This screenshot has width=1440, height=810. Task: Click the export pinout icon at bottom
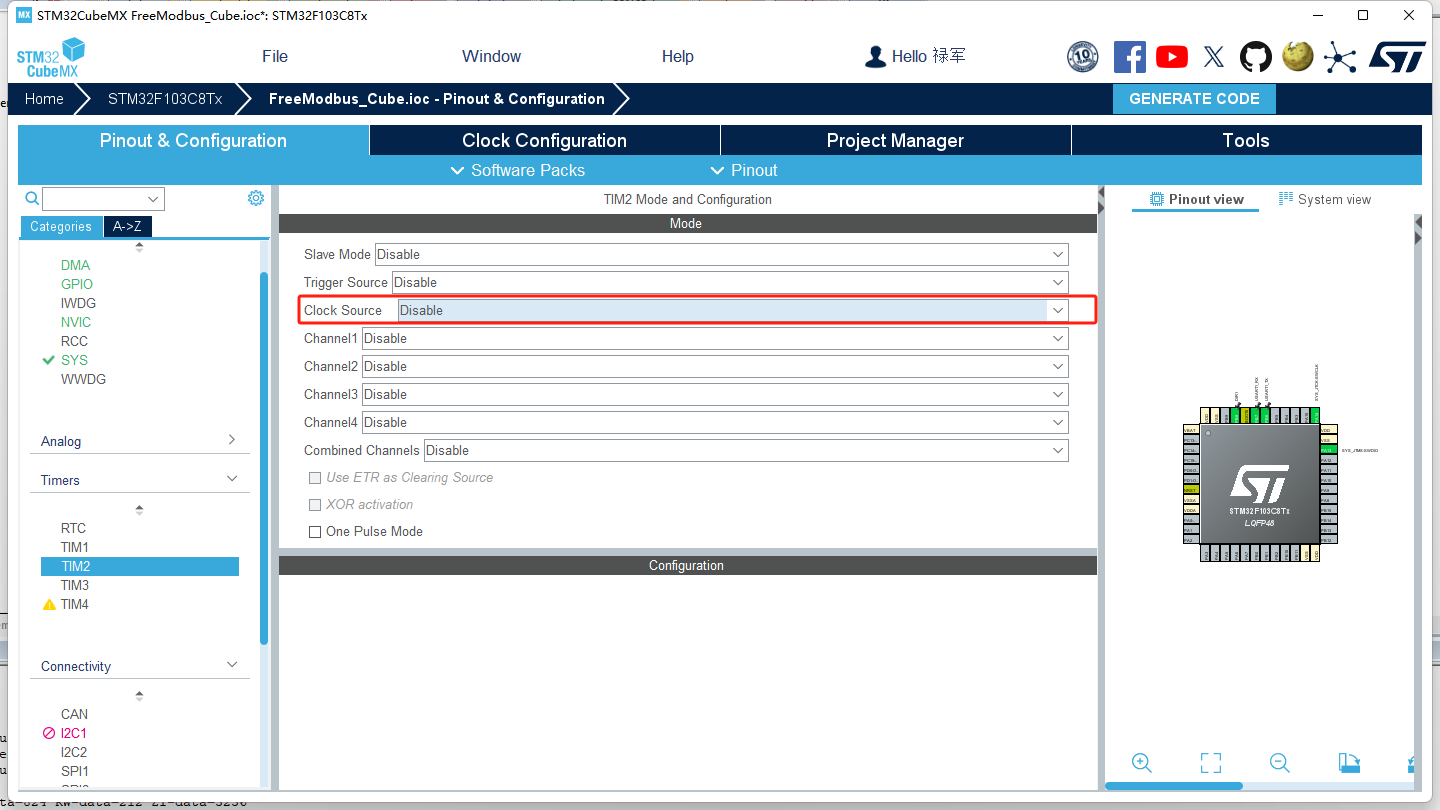click(1350, 763)
